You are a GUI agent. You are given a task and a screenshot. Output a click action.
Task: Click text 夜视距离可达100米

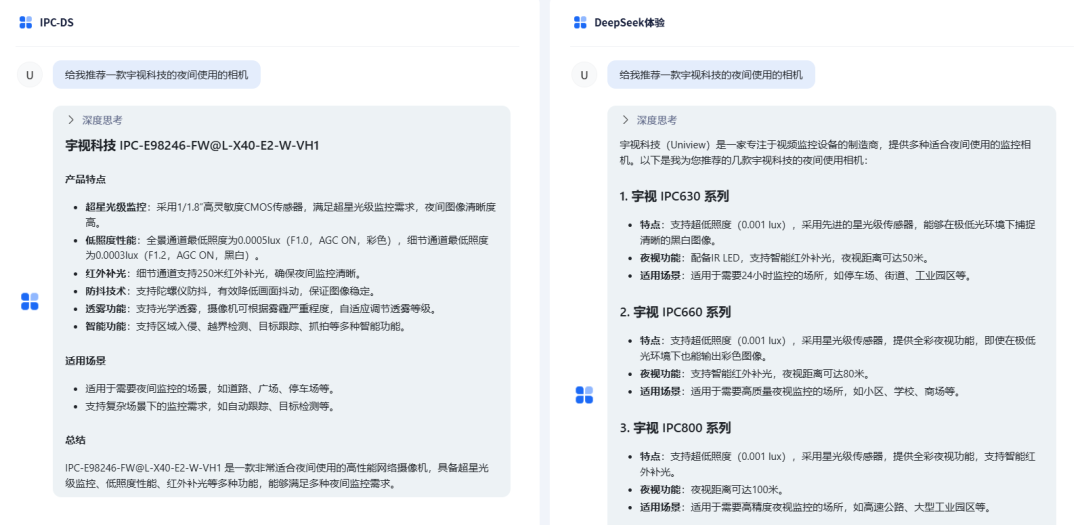tap(737, 490)
